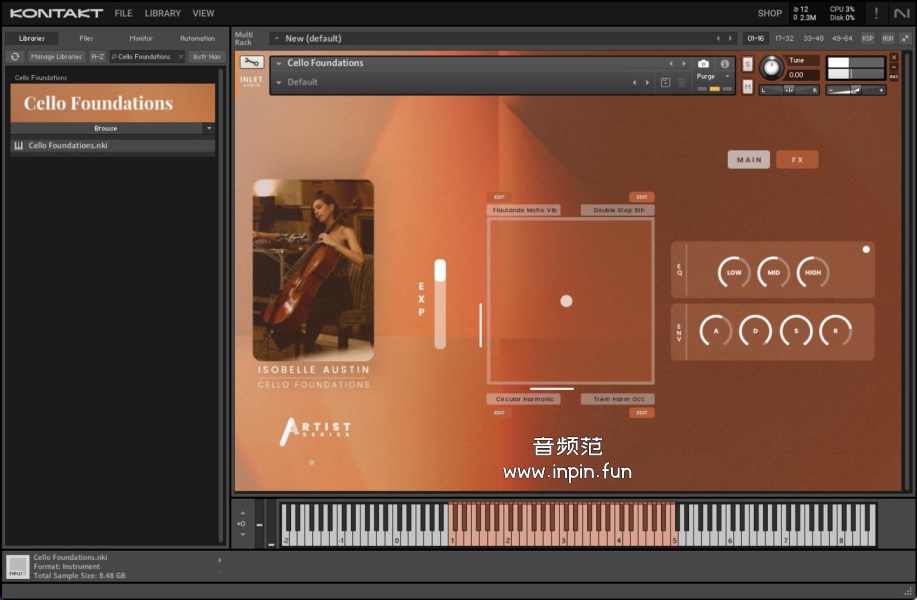Click the EXP expression slider
This screenshot has width=917, height=600.
tap(440, 304)
